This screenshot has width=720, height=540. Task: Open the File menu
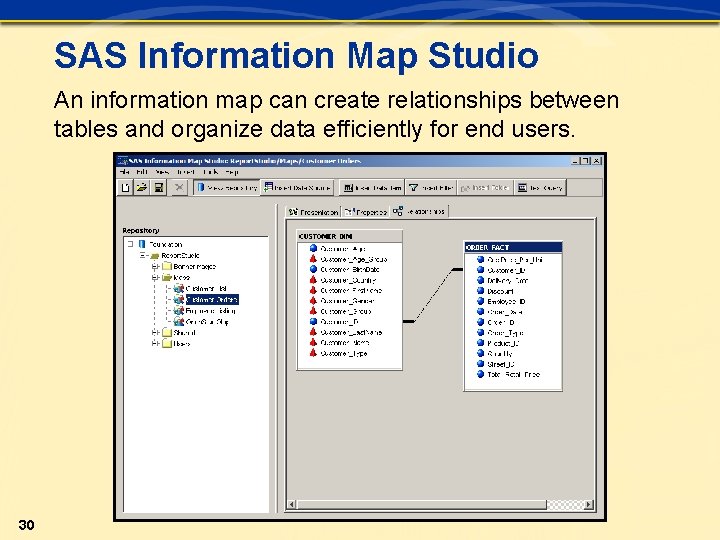click(124, 172)
